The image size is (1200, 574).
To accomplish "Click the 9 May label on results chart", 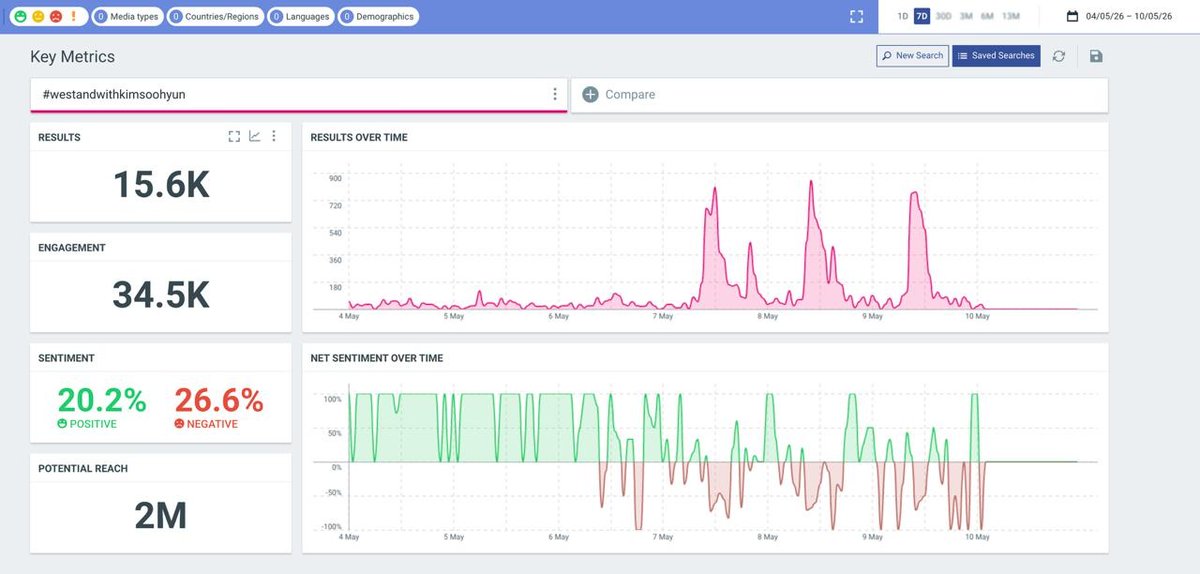I will pos(872,317).
